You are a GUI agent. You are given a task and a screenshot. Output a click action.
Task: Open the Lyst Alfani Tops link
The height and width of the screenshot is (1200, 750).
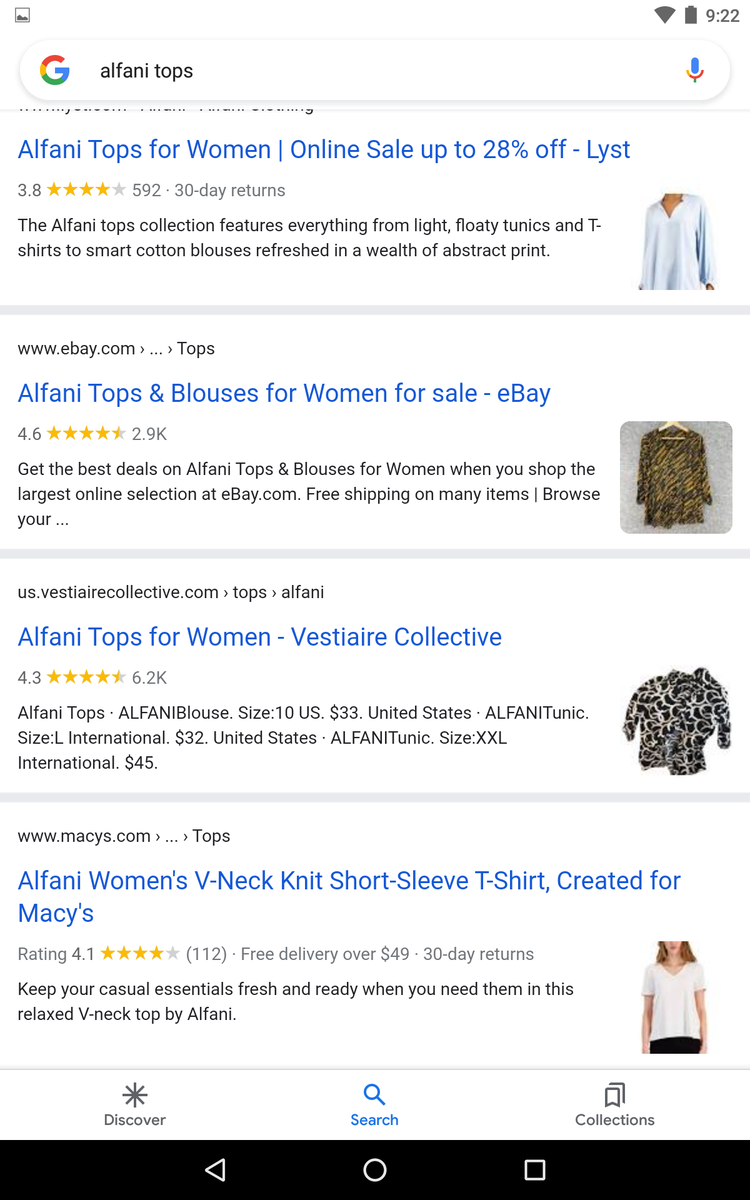[x=324, y=150]
